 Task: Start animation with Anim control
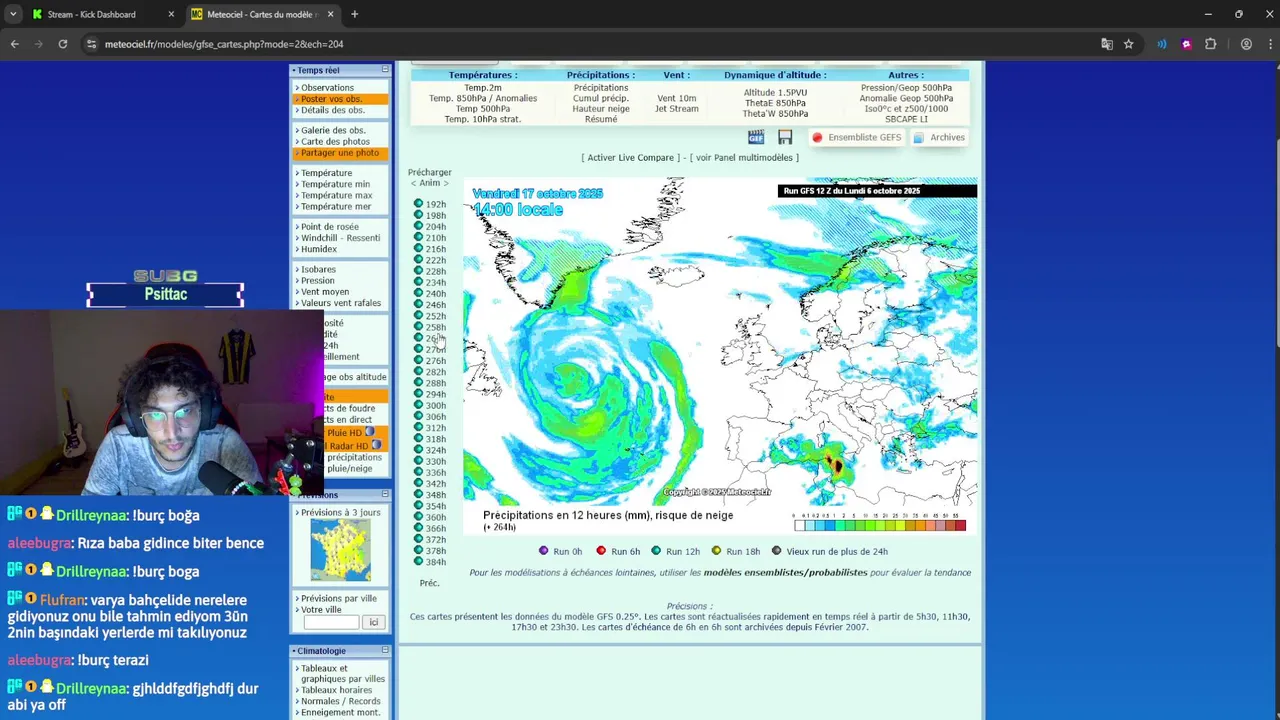pyautogui.click(x=429, y=183)
